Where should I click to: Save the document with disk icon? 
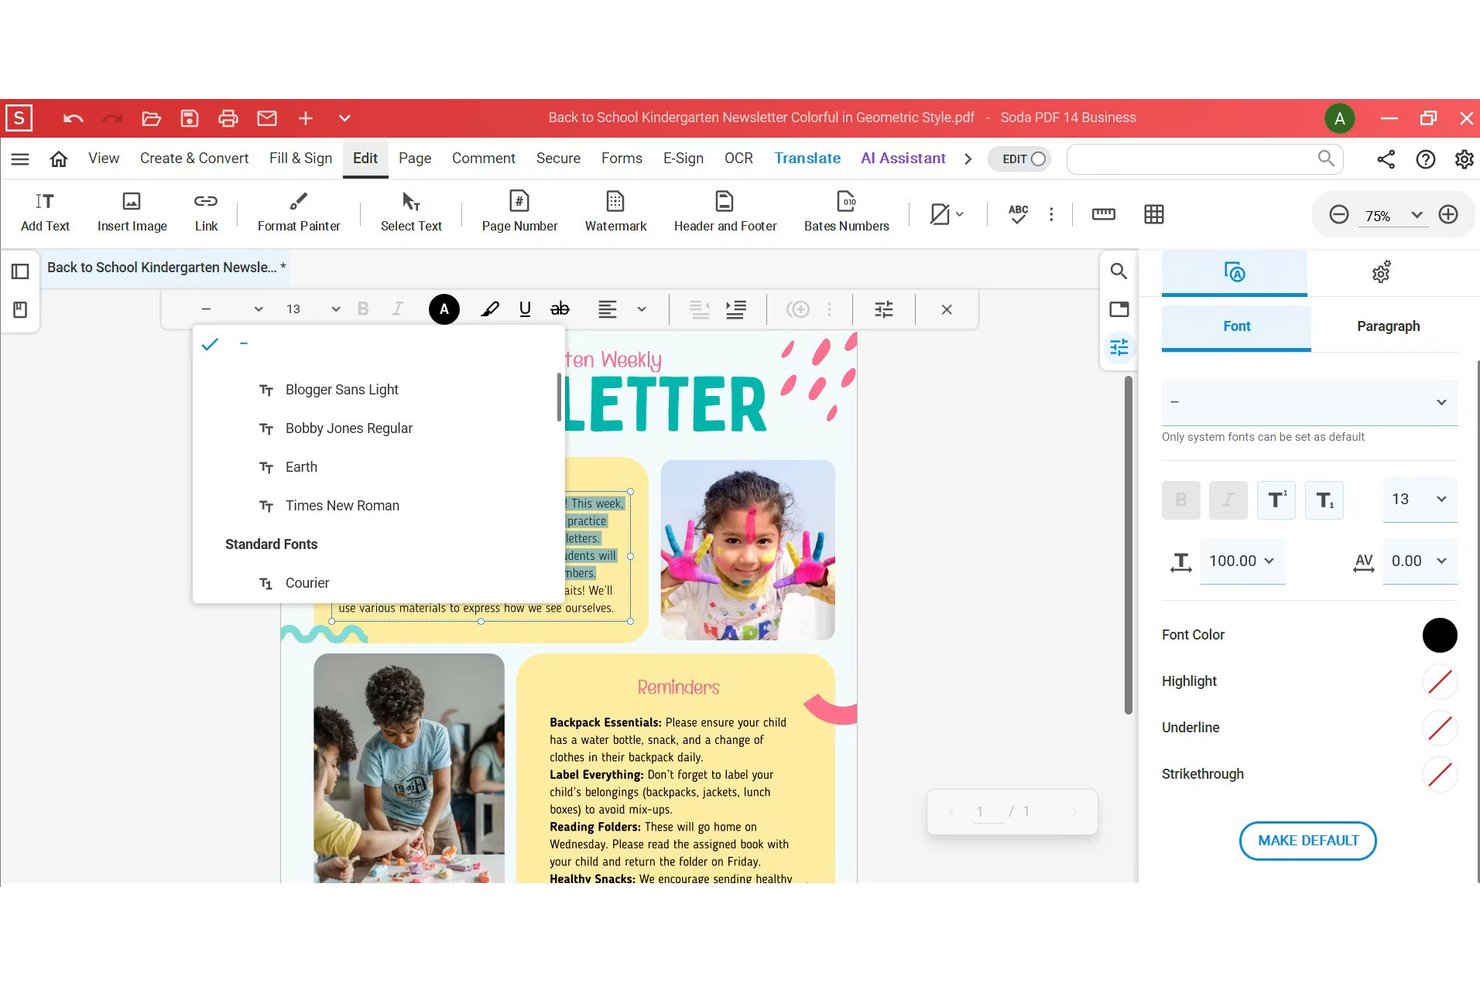(189, 118)
